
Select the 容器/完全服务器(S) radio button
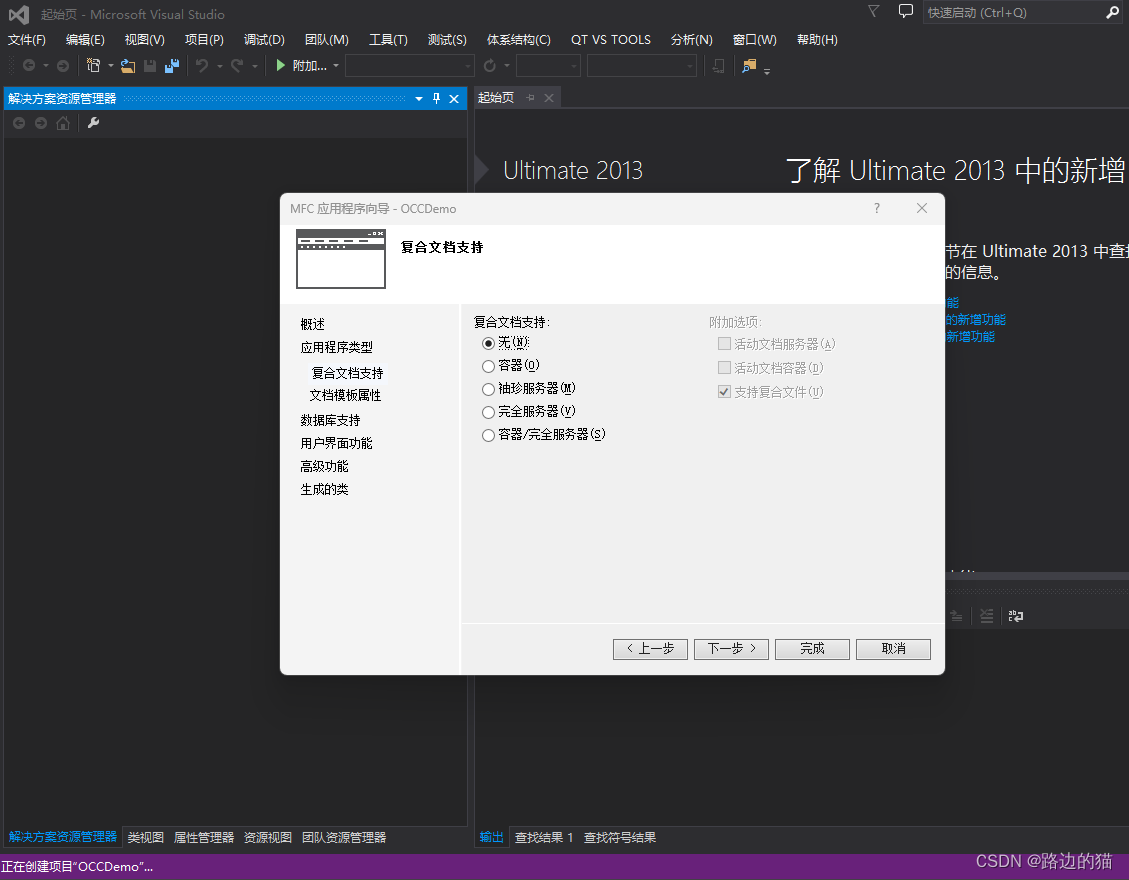[488, 436]
